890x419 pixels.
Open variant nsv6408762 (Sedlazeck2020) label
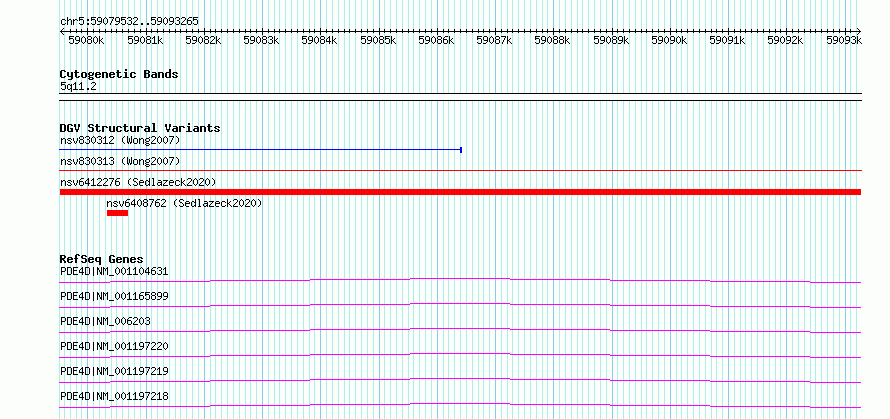coord(184,203)
